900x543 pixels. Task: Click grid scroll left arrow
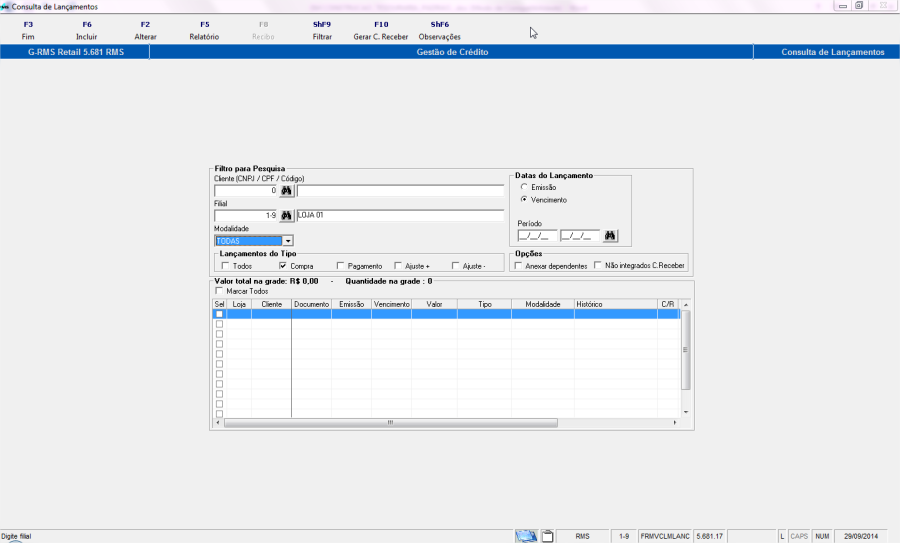pos(218,422)
